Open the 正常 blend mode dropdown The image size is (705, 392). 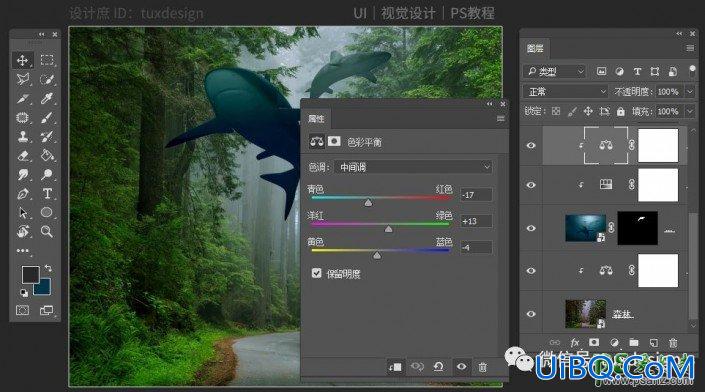[565, 92]
